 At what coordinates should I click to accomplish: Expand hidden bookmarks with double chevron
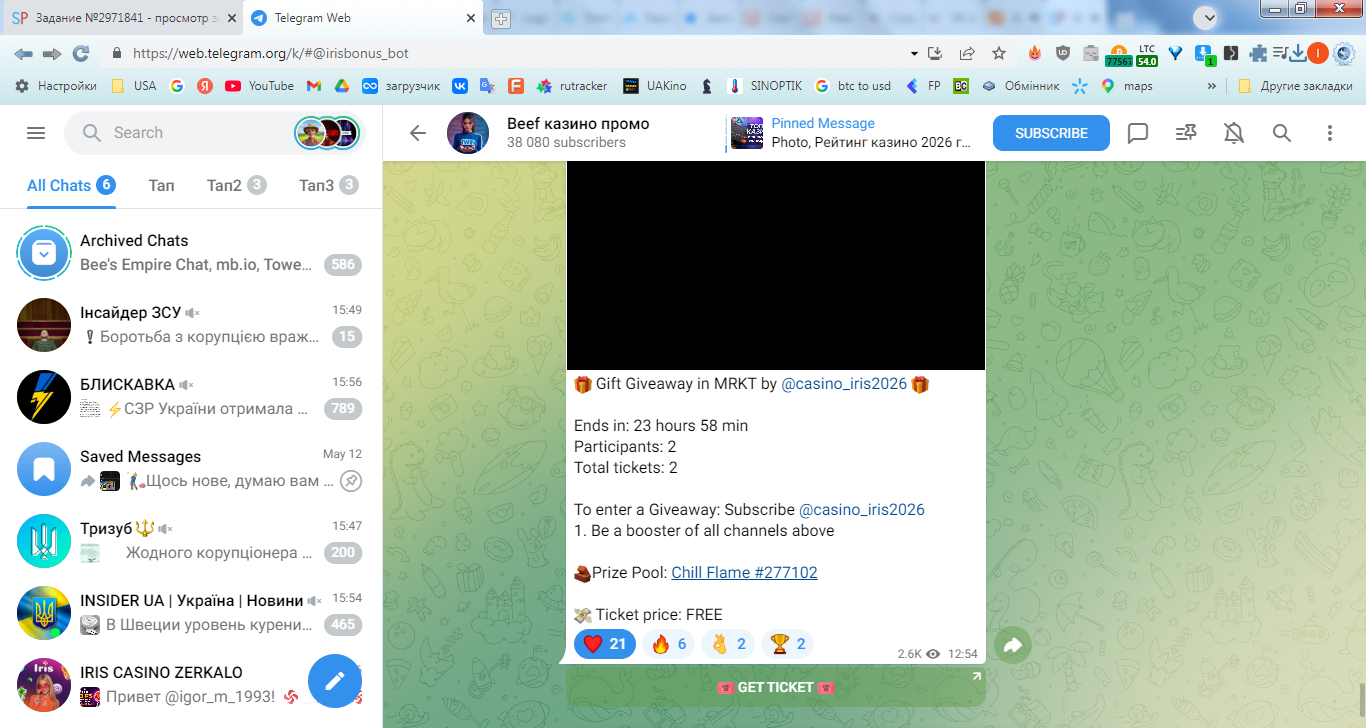tap(1212, 86)
